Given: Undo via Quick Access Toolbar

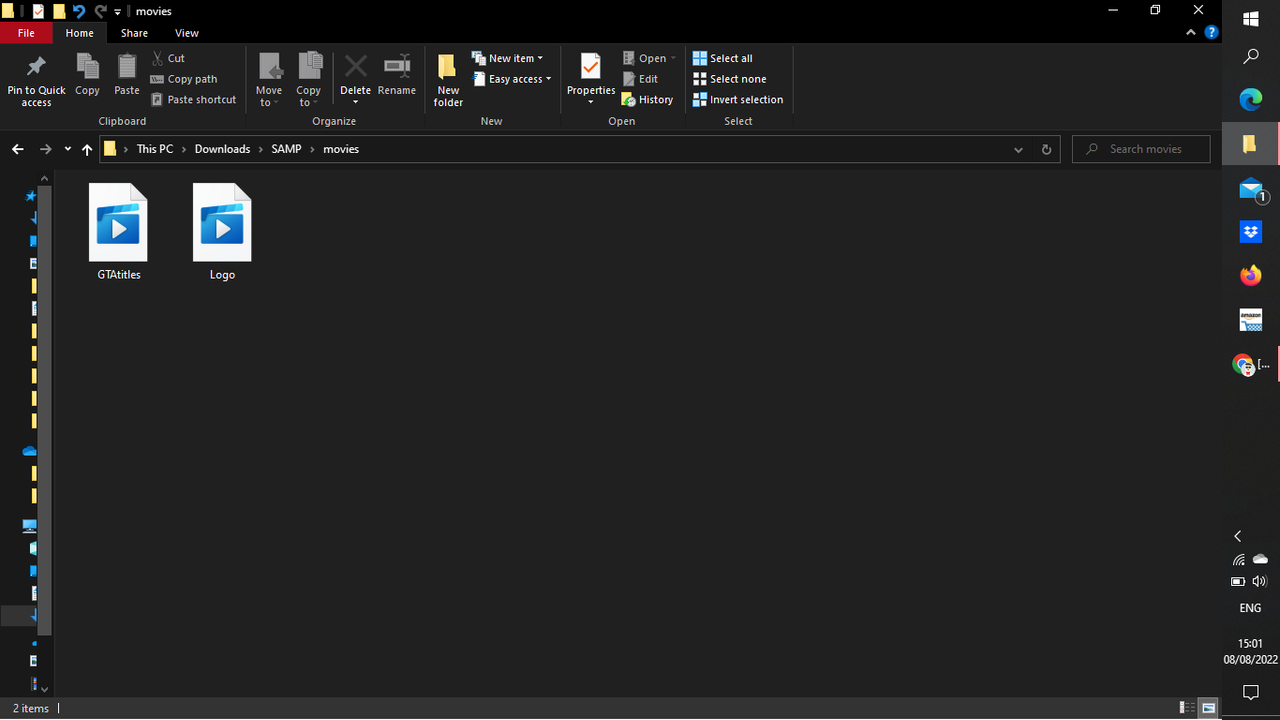Looking at the screenshot, I should [79, 11].
